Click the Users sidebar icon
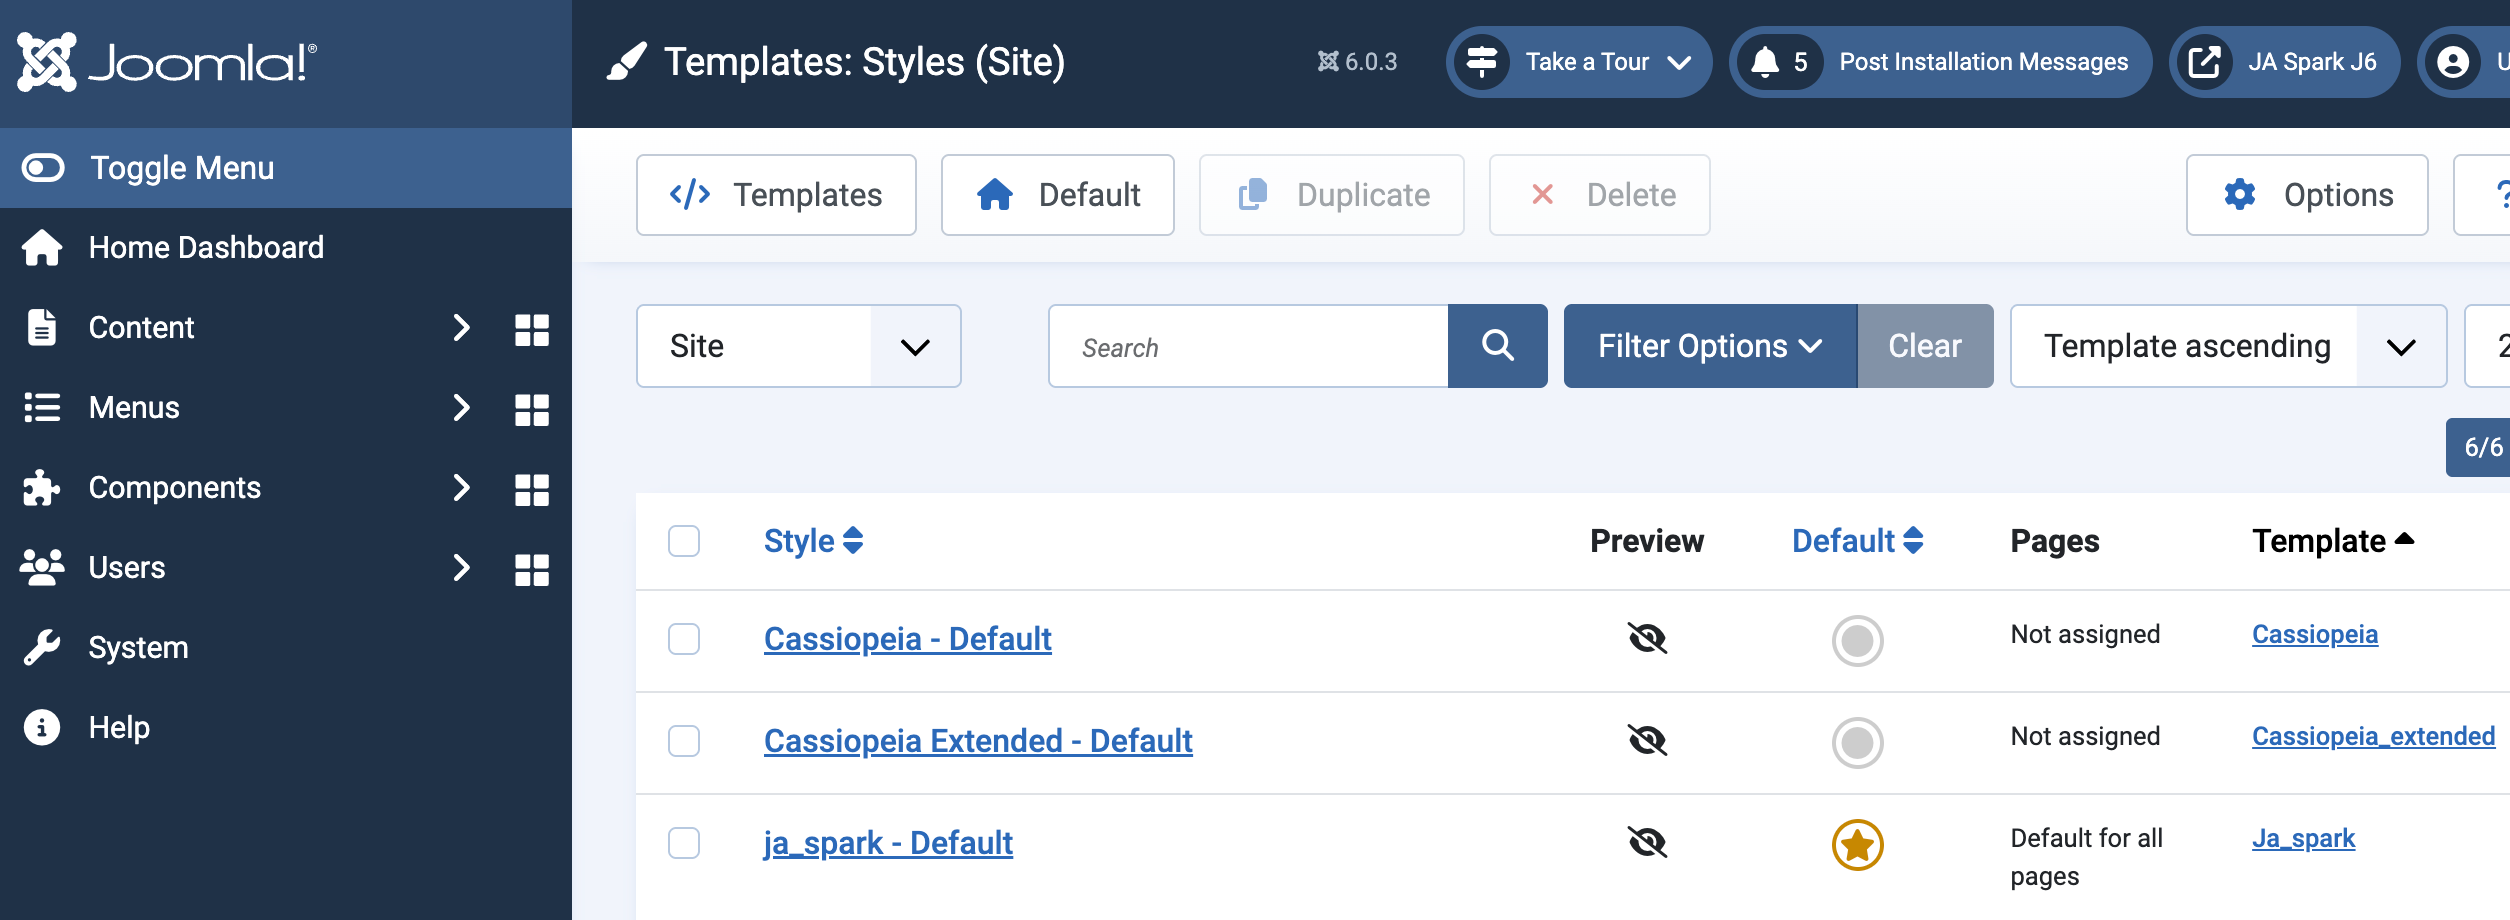Viewport: 2510px width, 920px height. tap(41, 567)
